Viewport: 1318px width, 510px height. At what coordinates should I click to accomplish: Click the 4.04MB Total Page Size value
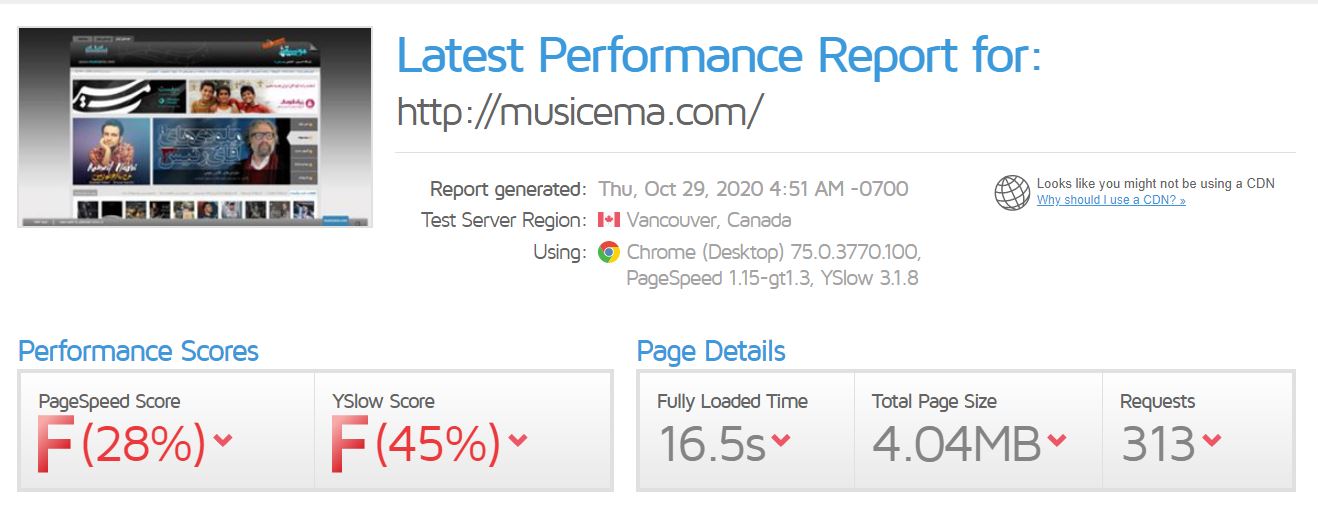tap(956, 445)
